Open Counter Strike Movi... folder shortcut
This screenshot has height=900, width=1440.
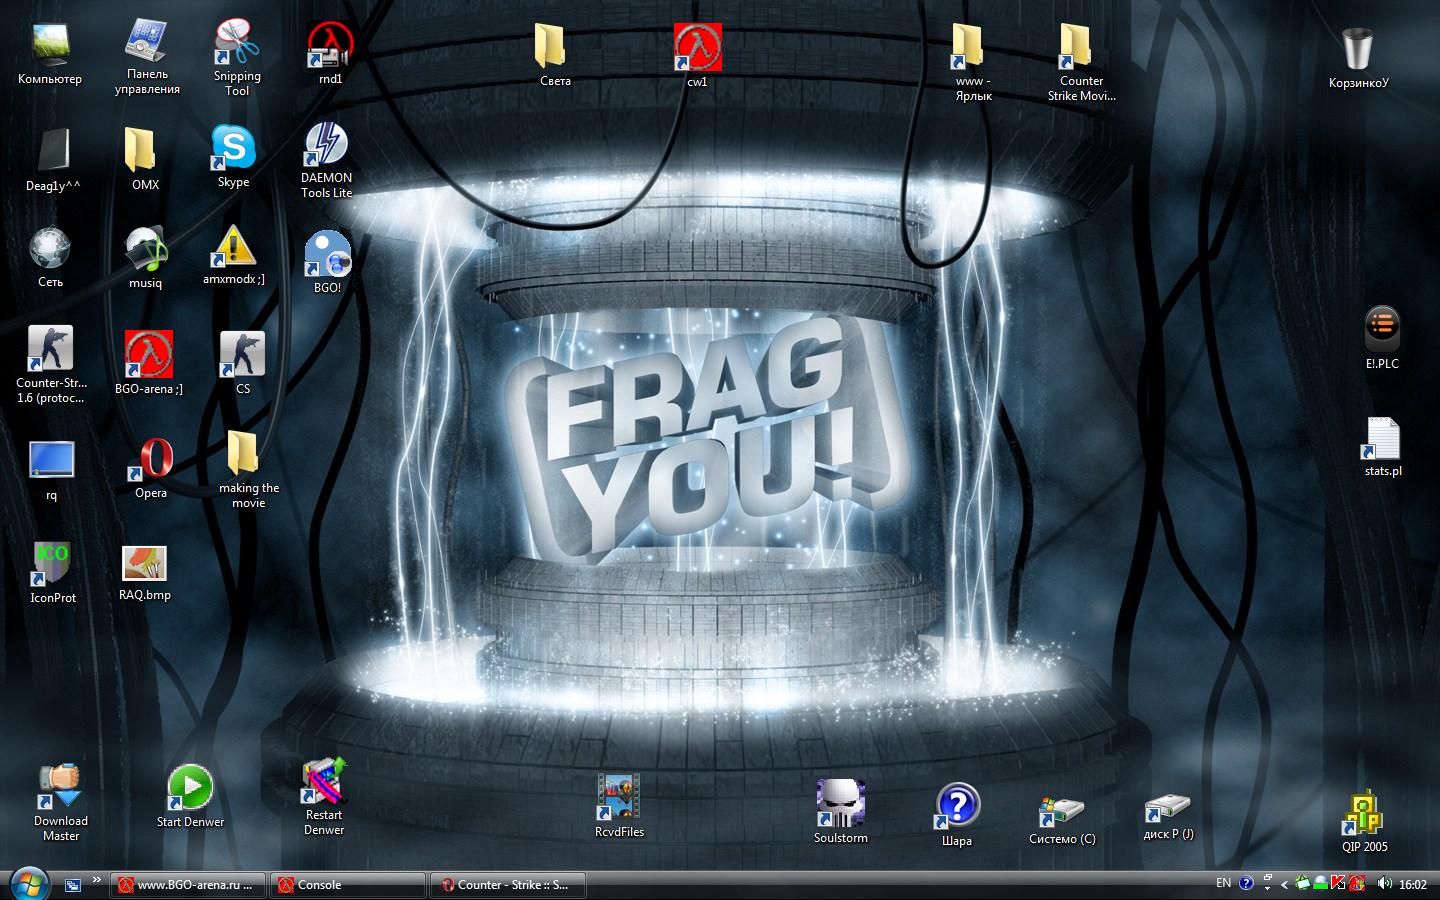click(x=1081, y=62)
